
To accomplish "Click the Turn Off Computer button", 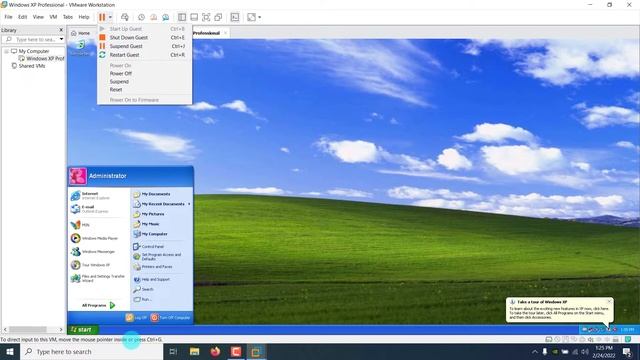I will [171, 318].
